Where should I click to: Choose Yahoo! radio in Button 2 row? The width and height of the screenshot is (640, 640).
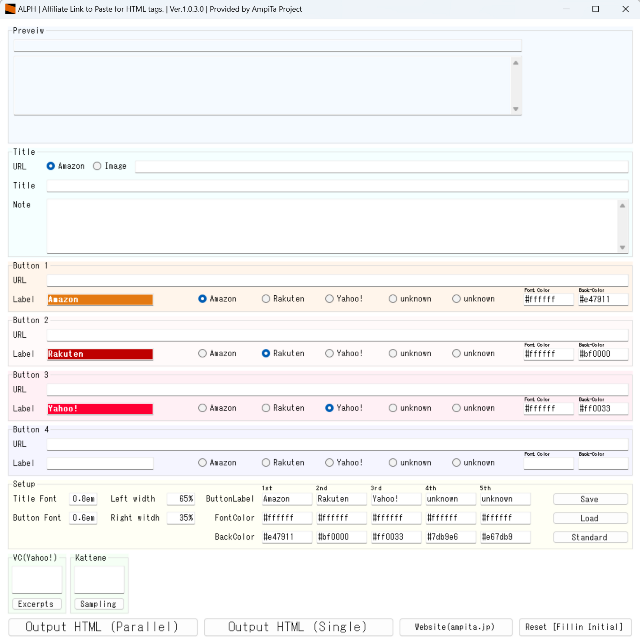329,353
